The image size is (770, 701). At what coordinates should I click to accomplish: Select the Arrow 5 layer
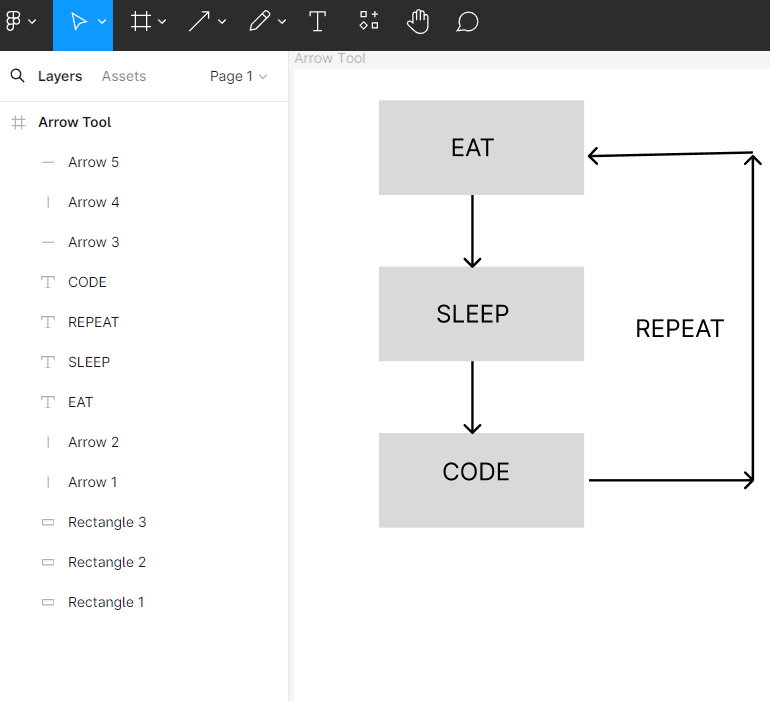pyautogui.click(x=144, y=162)
